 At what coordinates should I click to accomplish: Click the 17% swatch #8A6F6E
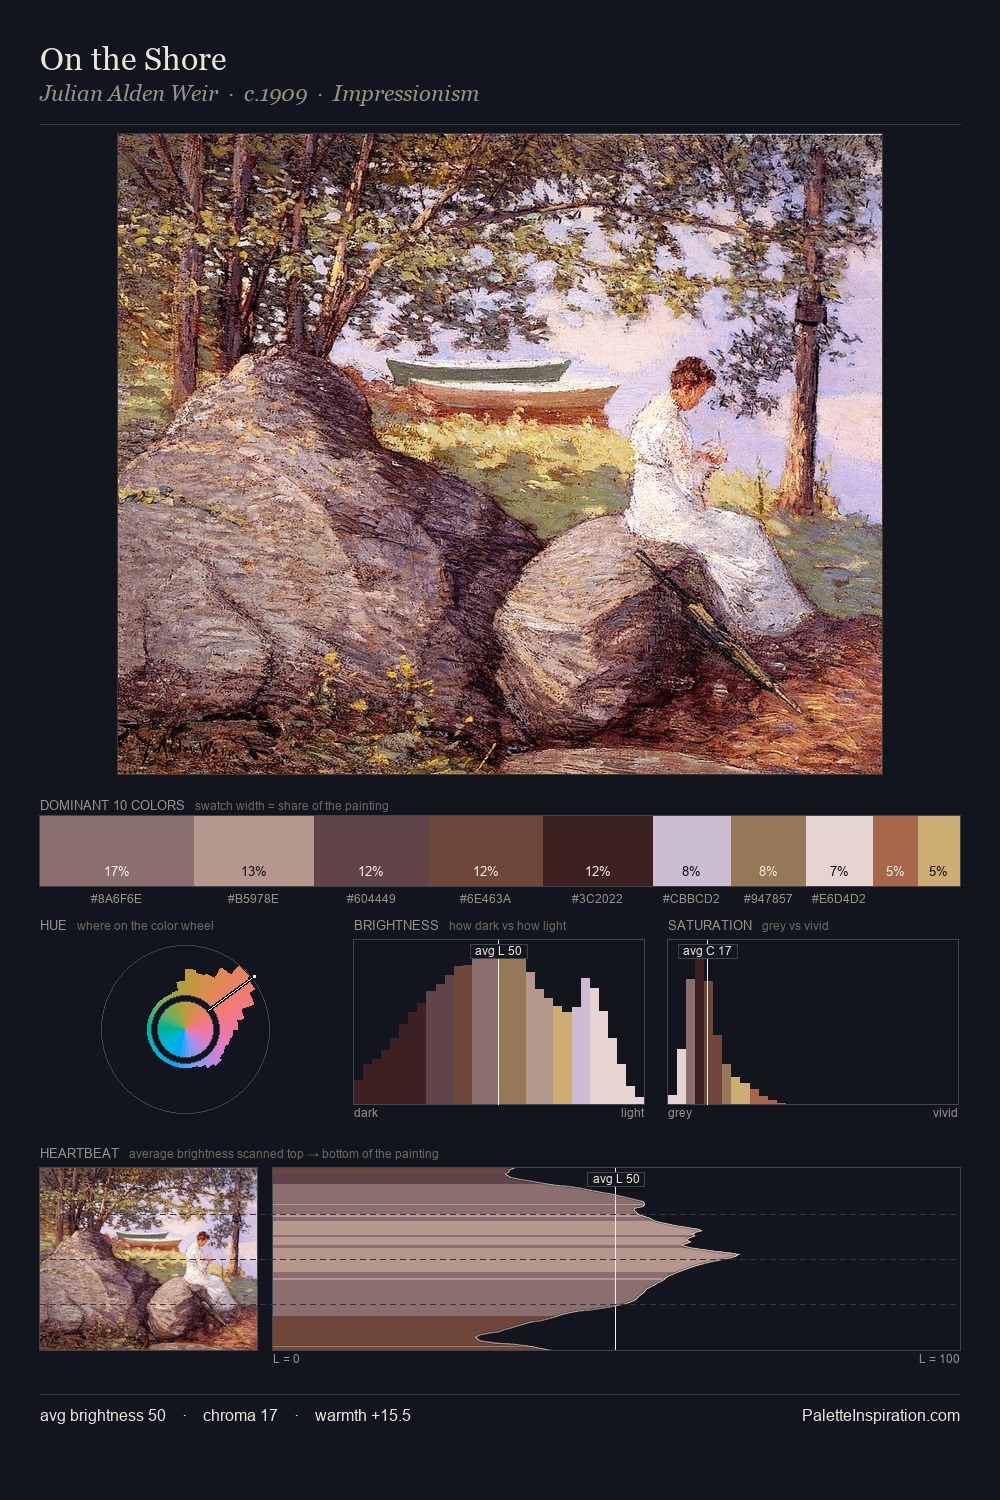(116, 851)
